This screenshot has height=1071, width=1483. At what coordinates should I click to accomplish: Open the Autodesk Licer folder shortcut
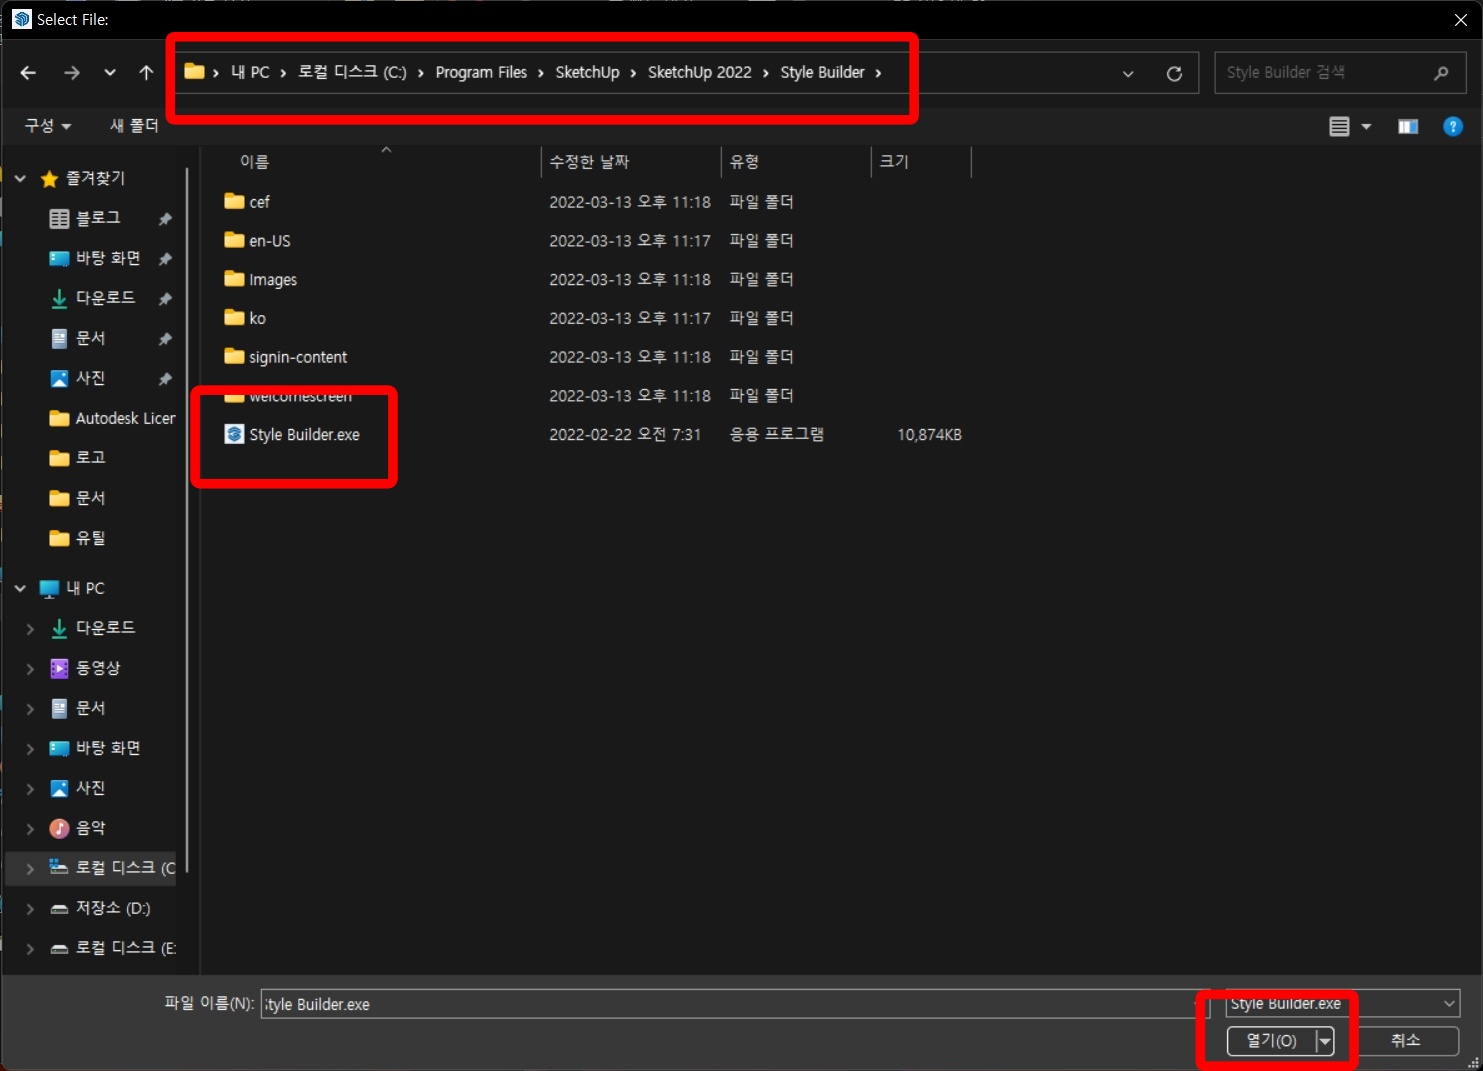pyautogui.click(x=112, y=418)
